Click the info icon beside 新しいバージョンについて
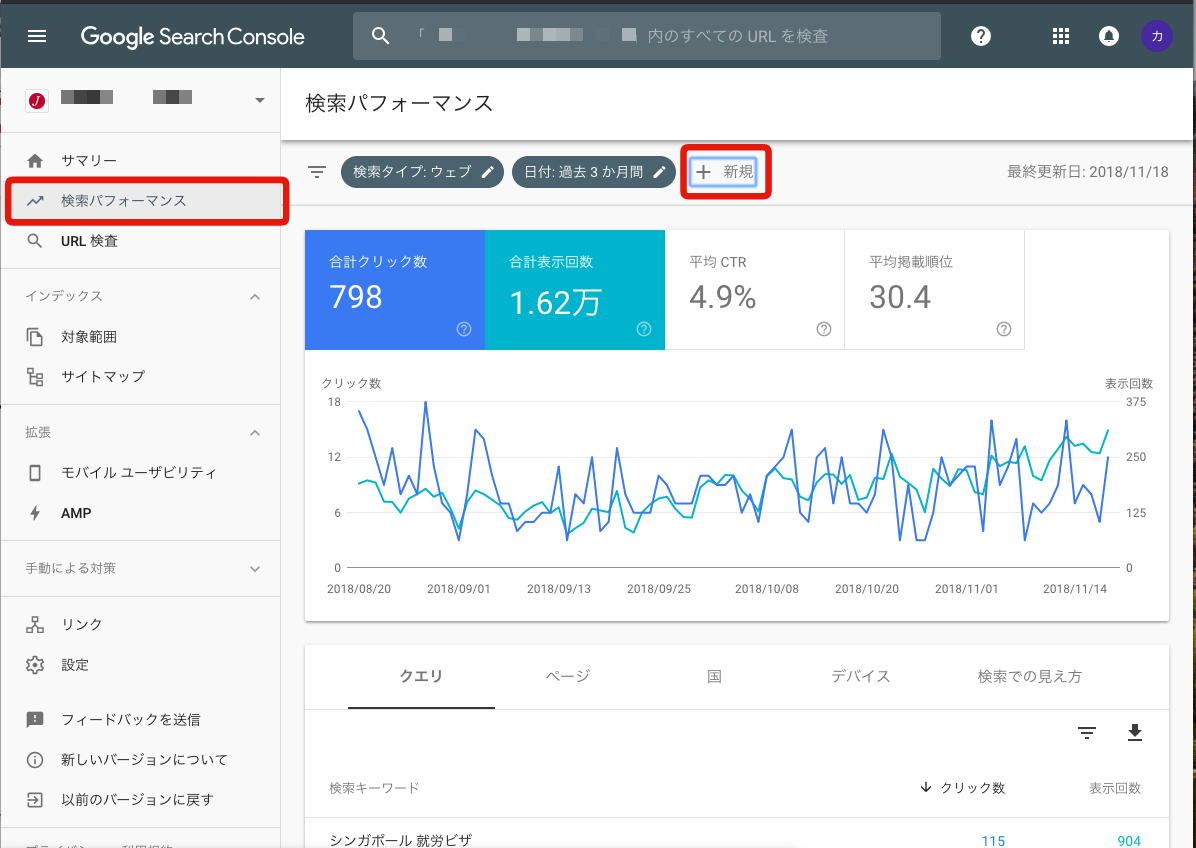1196x848 pixels. 35,760
